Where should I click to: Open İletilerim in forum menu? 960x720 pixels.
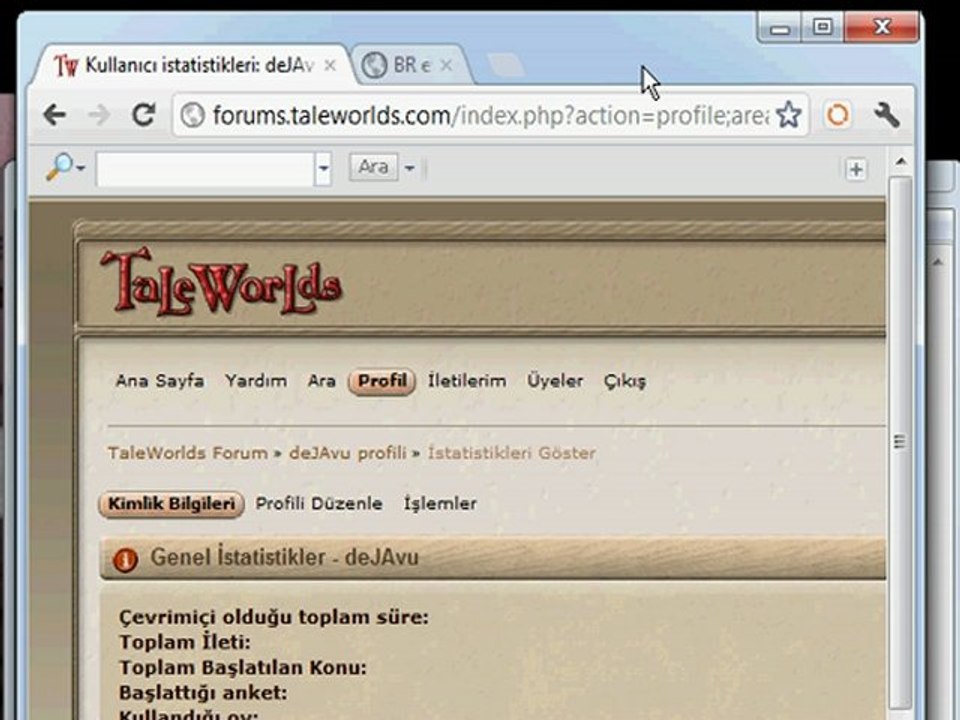pos(467,381)
